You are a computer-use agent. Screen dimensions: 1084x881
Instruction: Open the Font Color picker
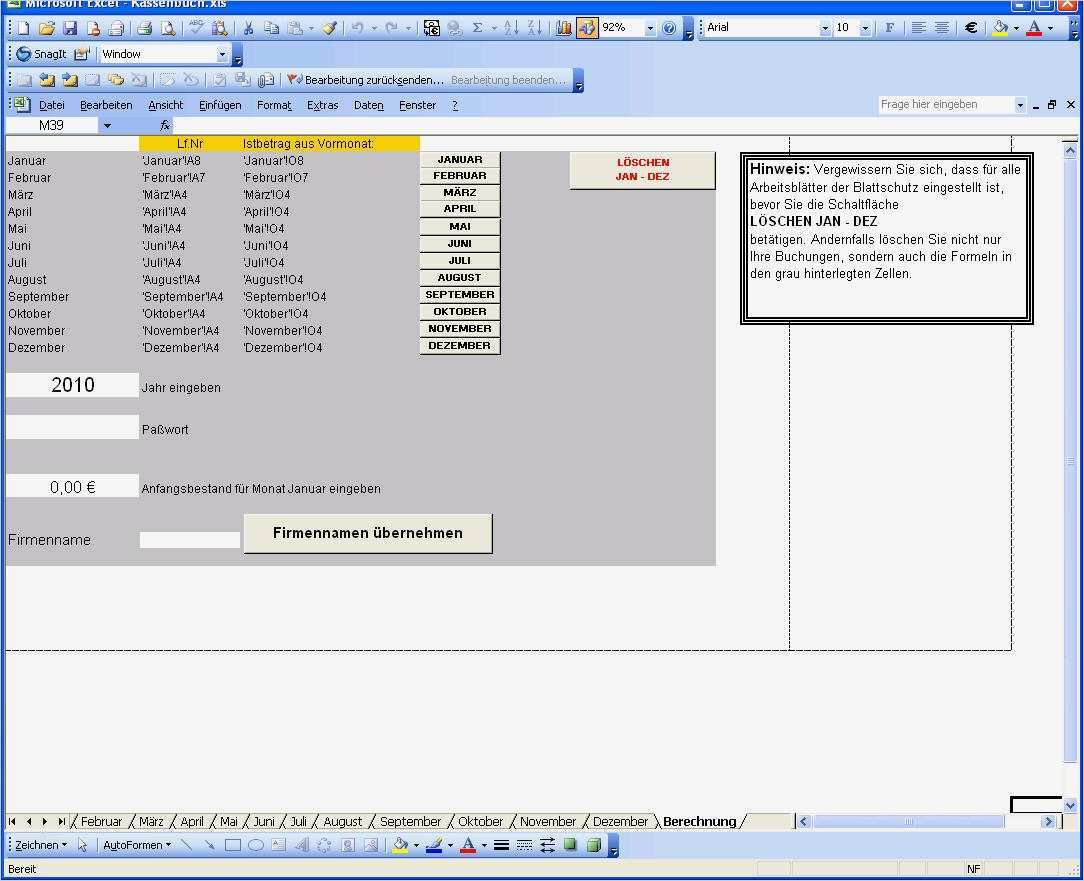point(1050,27)
